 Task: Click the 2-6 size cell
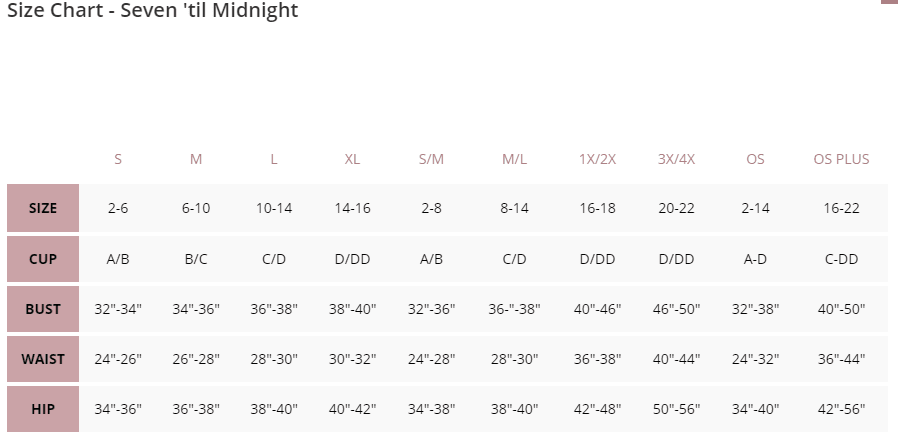click(118, 209)
